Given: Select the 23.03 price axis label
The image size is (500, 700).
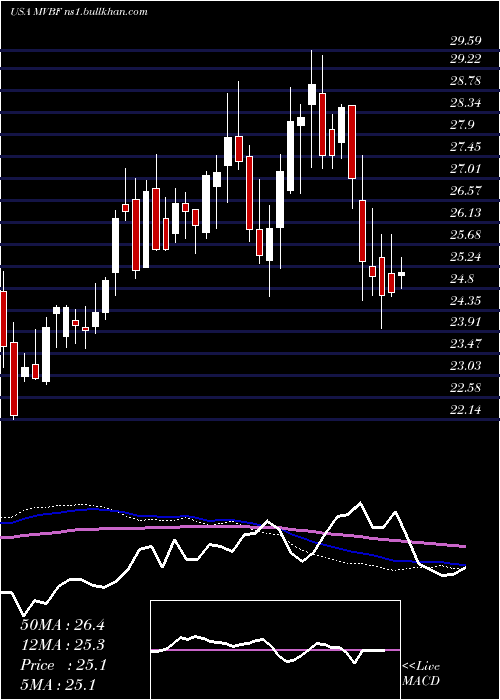Looking at the screenshot, I should (x=466, y=366).
